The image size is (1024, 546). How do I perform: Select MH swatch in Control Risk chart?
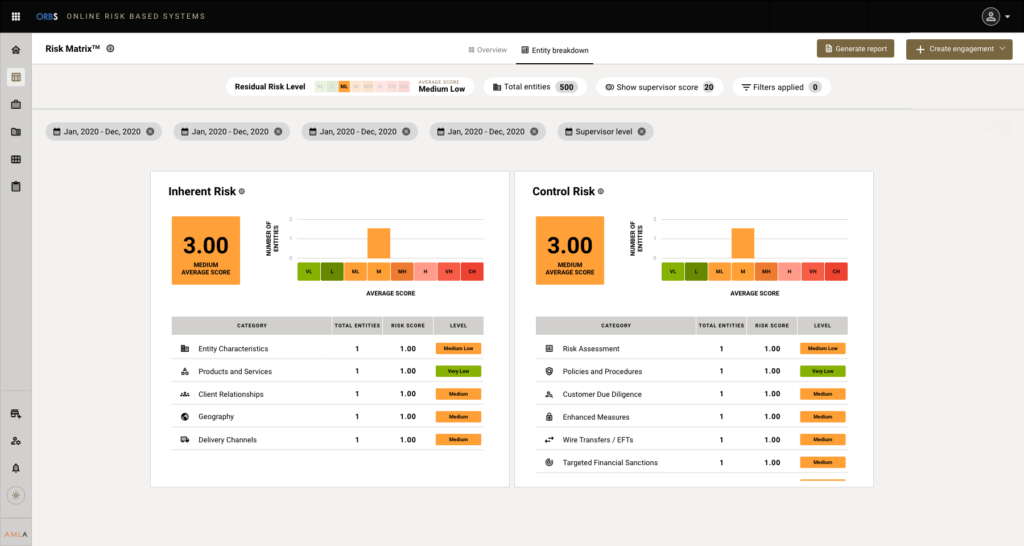(x=766, y=272)
